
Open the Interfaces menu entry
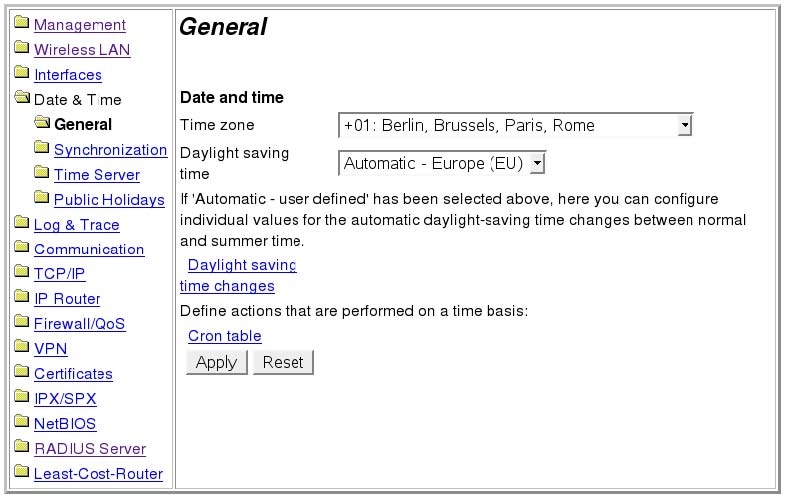(68, 75)
